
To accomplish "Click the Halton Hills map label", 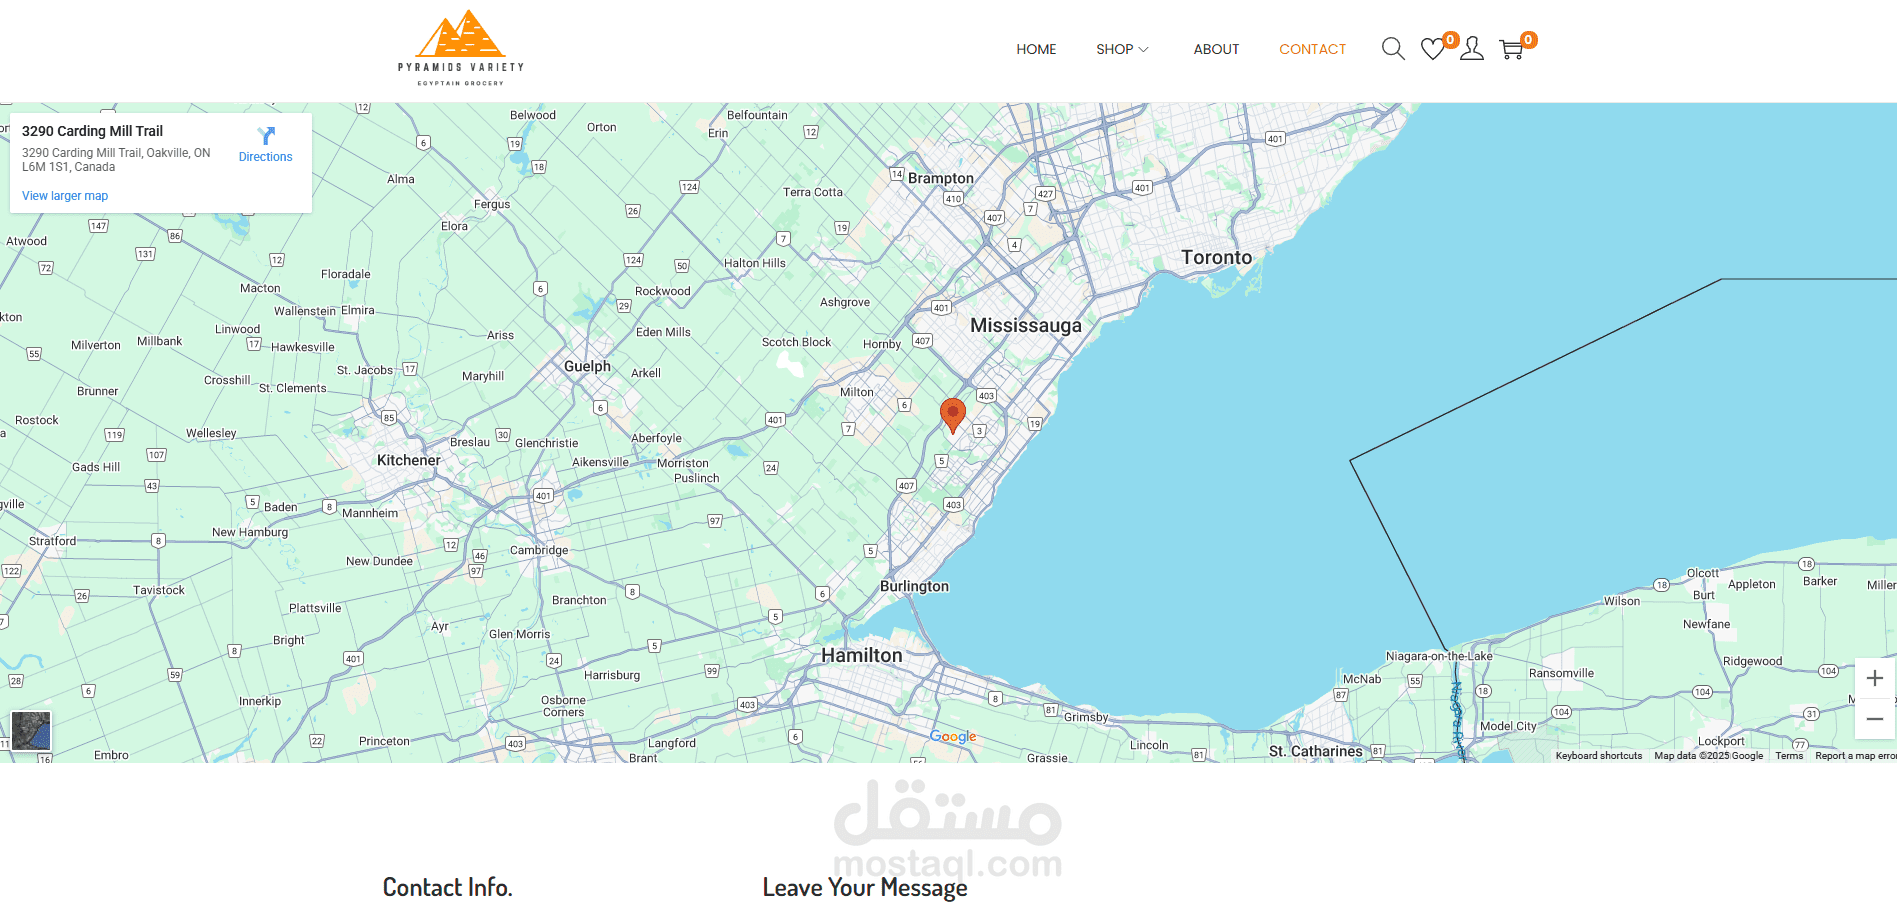I will pyautogui.click(x=754, y=263).
